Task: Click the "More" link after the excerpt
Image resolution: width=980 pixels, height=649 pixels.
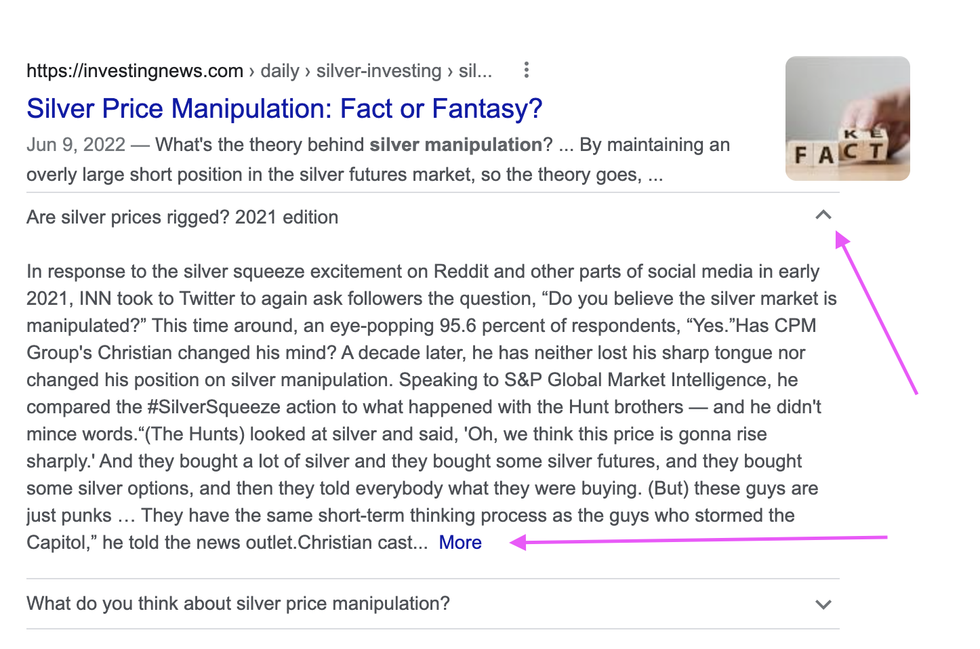Action: point(460,543)
